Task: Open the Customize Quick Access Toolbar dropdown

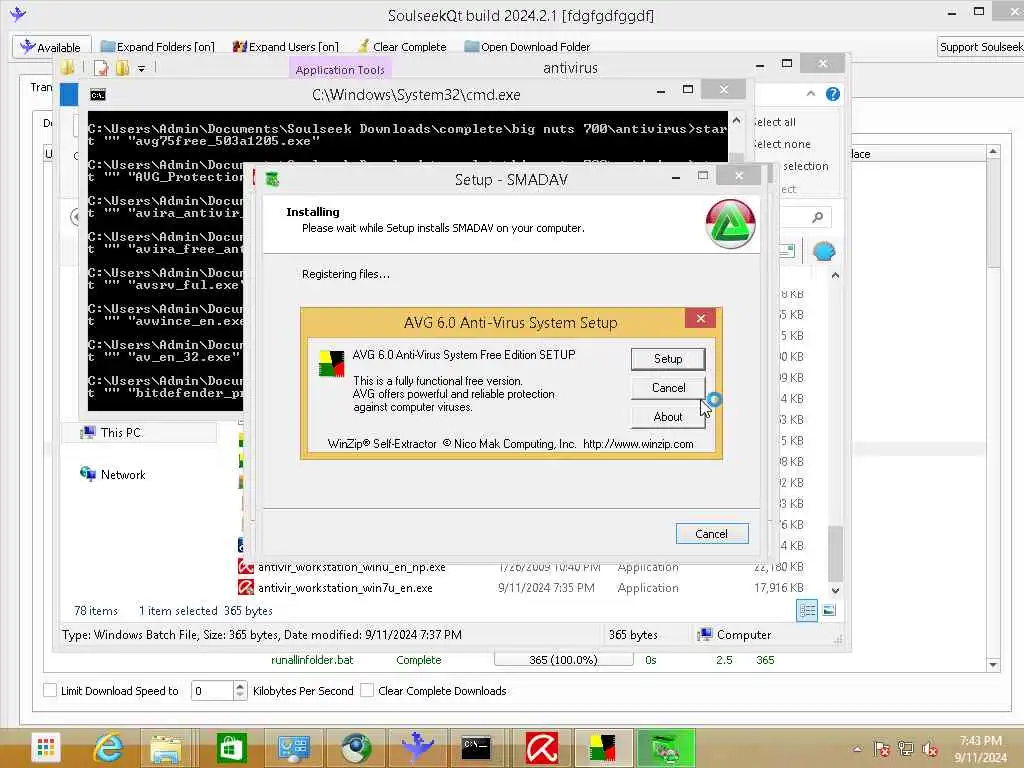Action: 141,69
